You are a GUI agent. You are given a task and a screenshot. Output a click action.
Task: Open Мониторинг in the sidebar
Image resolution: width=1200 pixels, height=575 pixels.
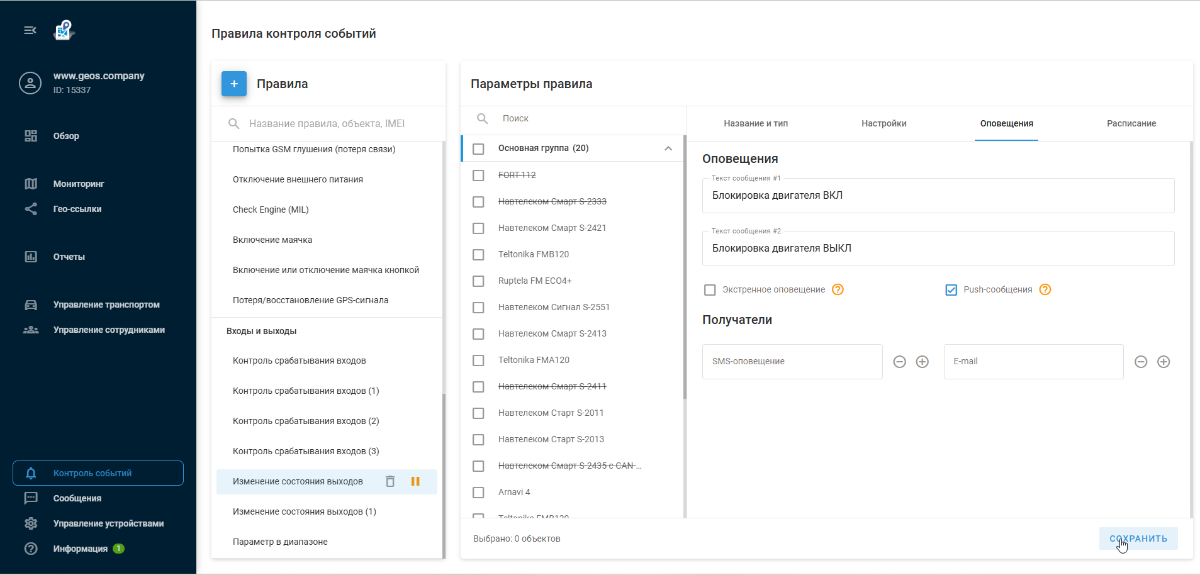point(78,184)
